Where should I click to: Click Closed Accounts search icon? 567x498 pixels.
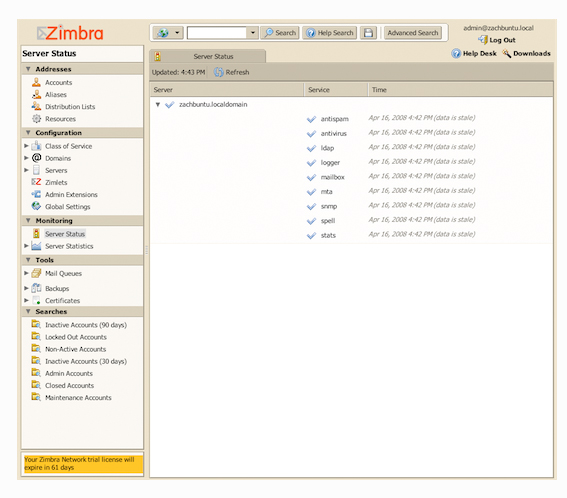(x=36, y=385)
